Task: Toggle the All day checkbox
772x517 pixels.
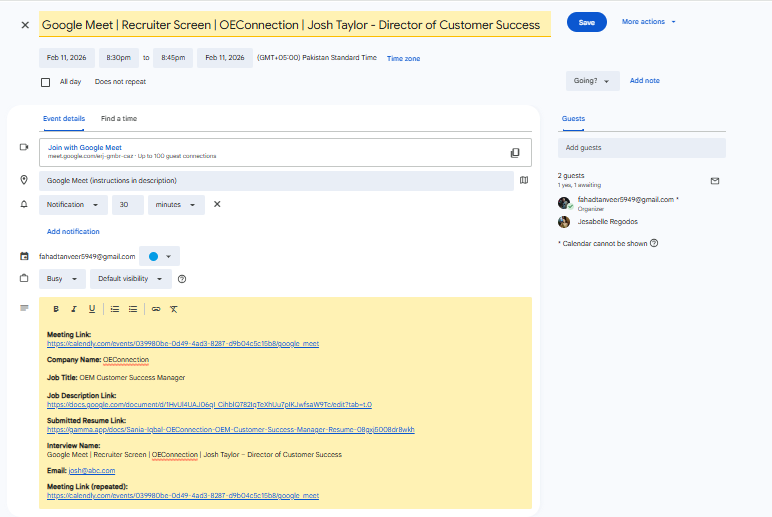Action: click(45, 82)
